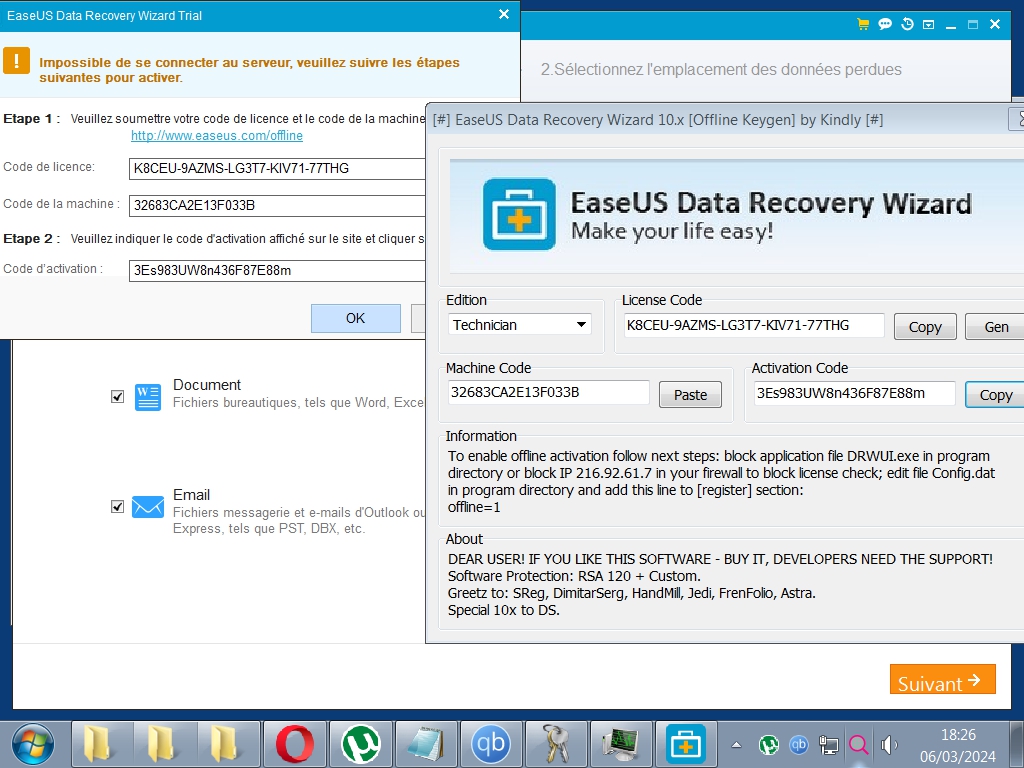The image size is (1024, 768).
Task: Click the orange warning exclamation icon
Action: pos(16,61)
